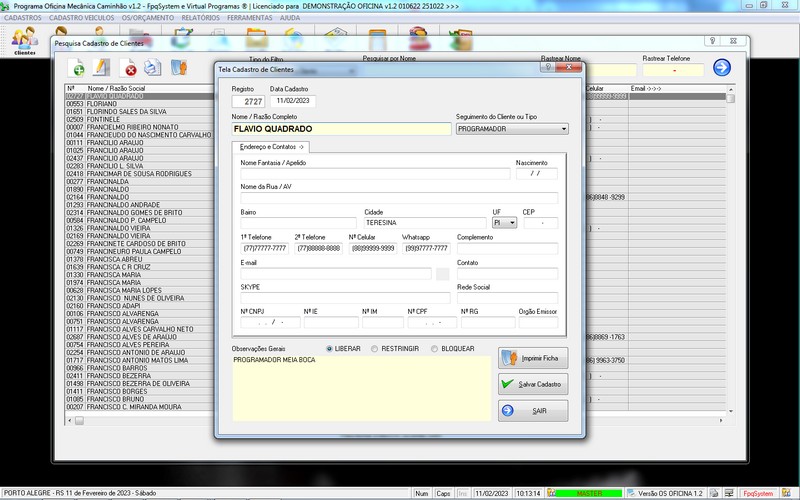This screenshot has height=500, width=800.
Task: Click the SAIR button
Action: coord(533,410)
